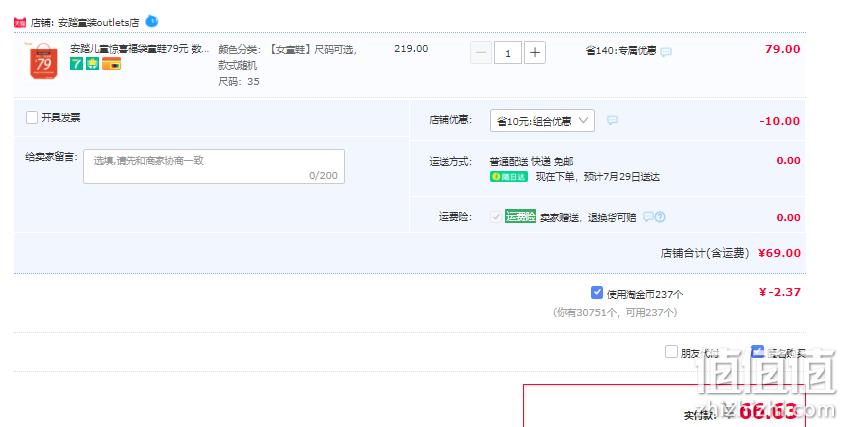Click the green 隔日达 next-day delivery badge
The height and width of the screenshot is (427, 845).
pos(509,177)
